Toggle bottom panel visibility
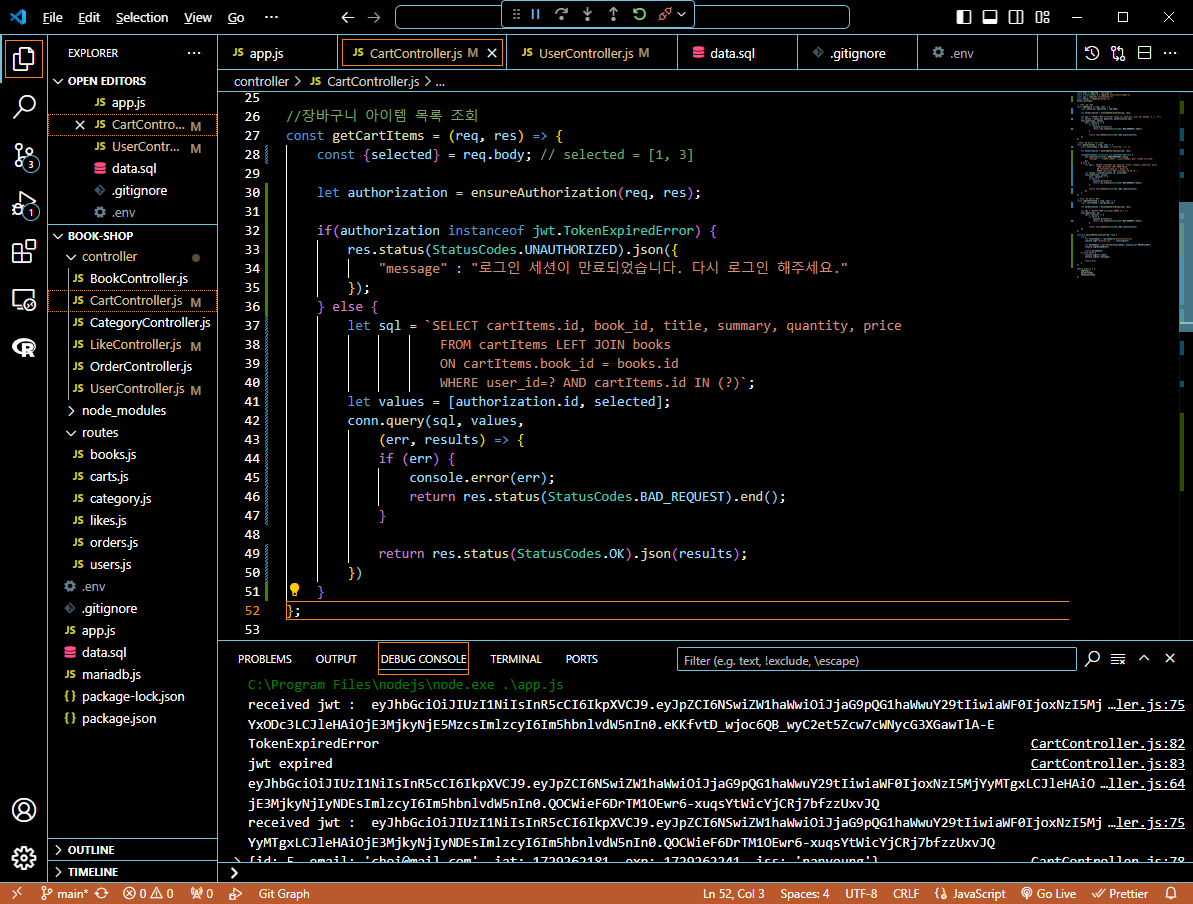The height and width of the screenshot is (904, 1193). pos(990,17)
